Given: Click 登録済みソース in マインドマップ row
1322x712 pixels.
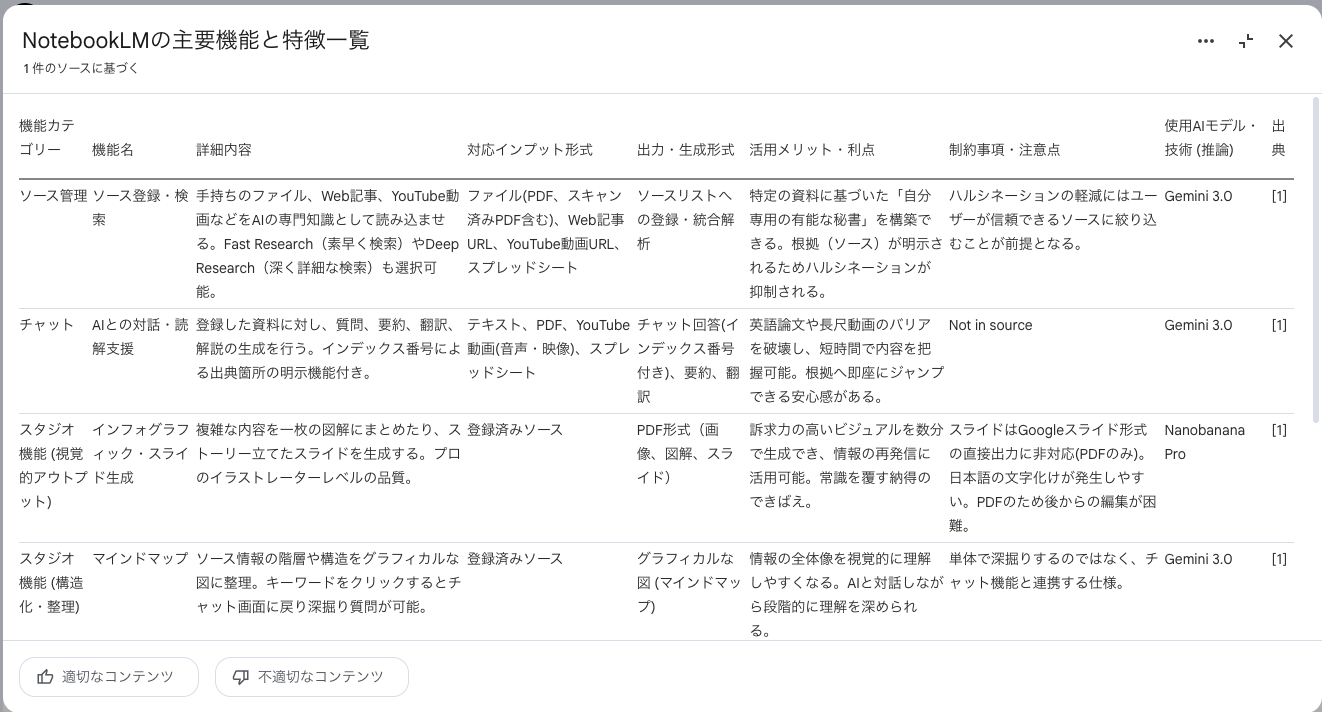Looking at the screenshot, I should (x=515, y=559).
